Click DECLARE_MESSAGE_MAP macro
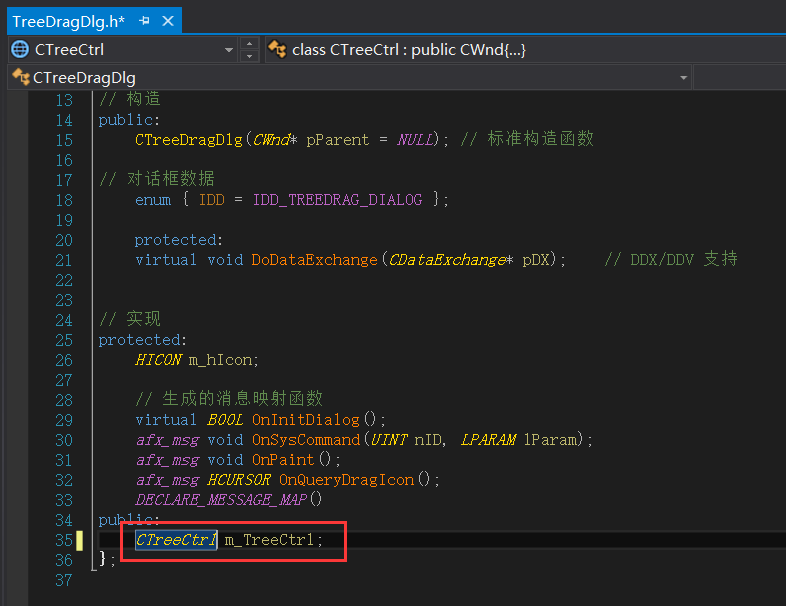 [x=221, y=500]
